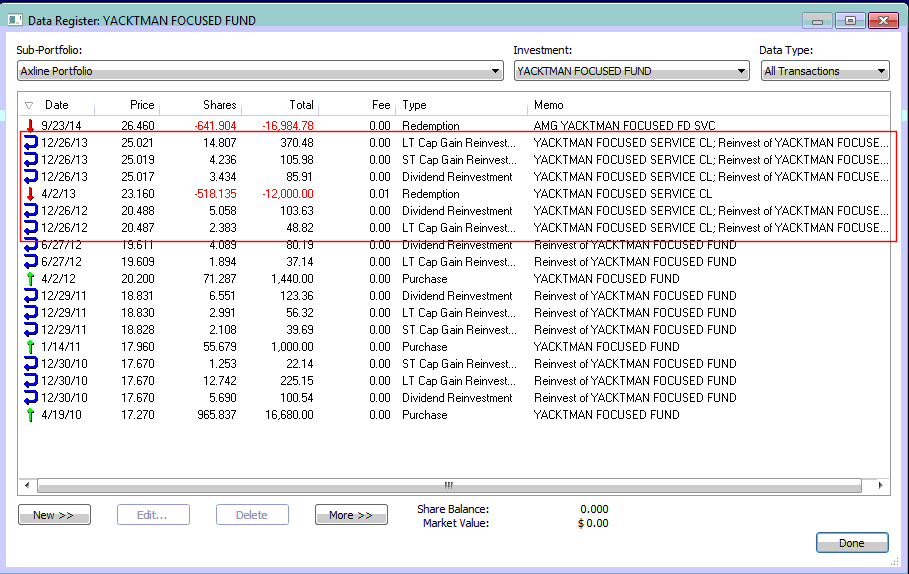Viewport: 909px width, 574px height.
Task: Click the 965.837 shares cell
Action: tap(217, 415)
